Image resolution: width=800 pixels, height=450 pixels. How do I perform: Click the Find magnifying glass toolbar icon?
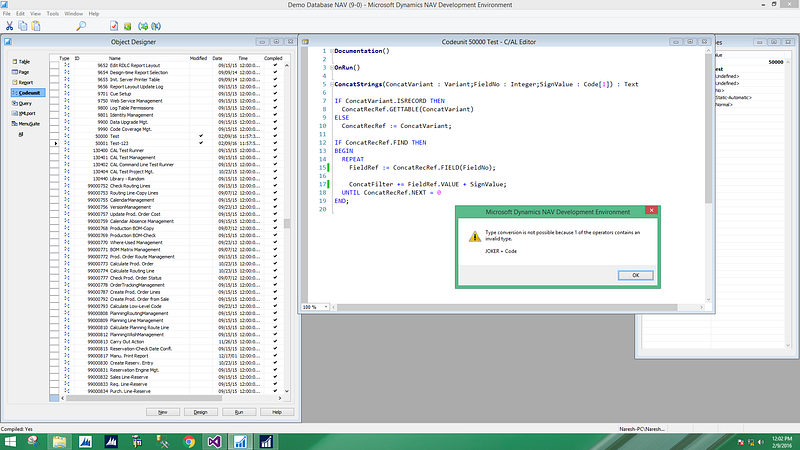coord(81,26)
